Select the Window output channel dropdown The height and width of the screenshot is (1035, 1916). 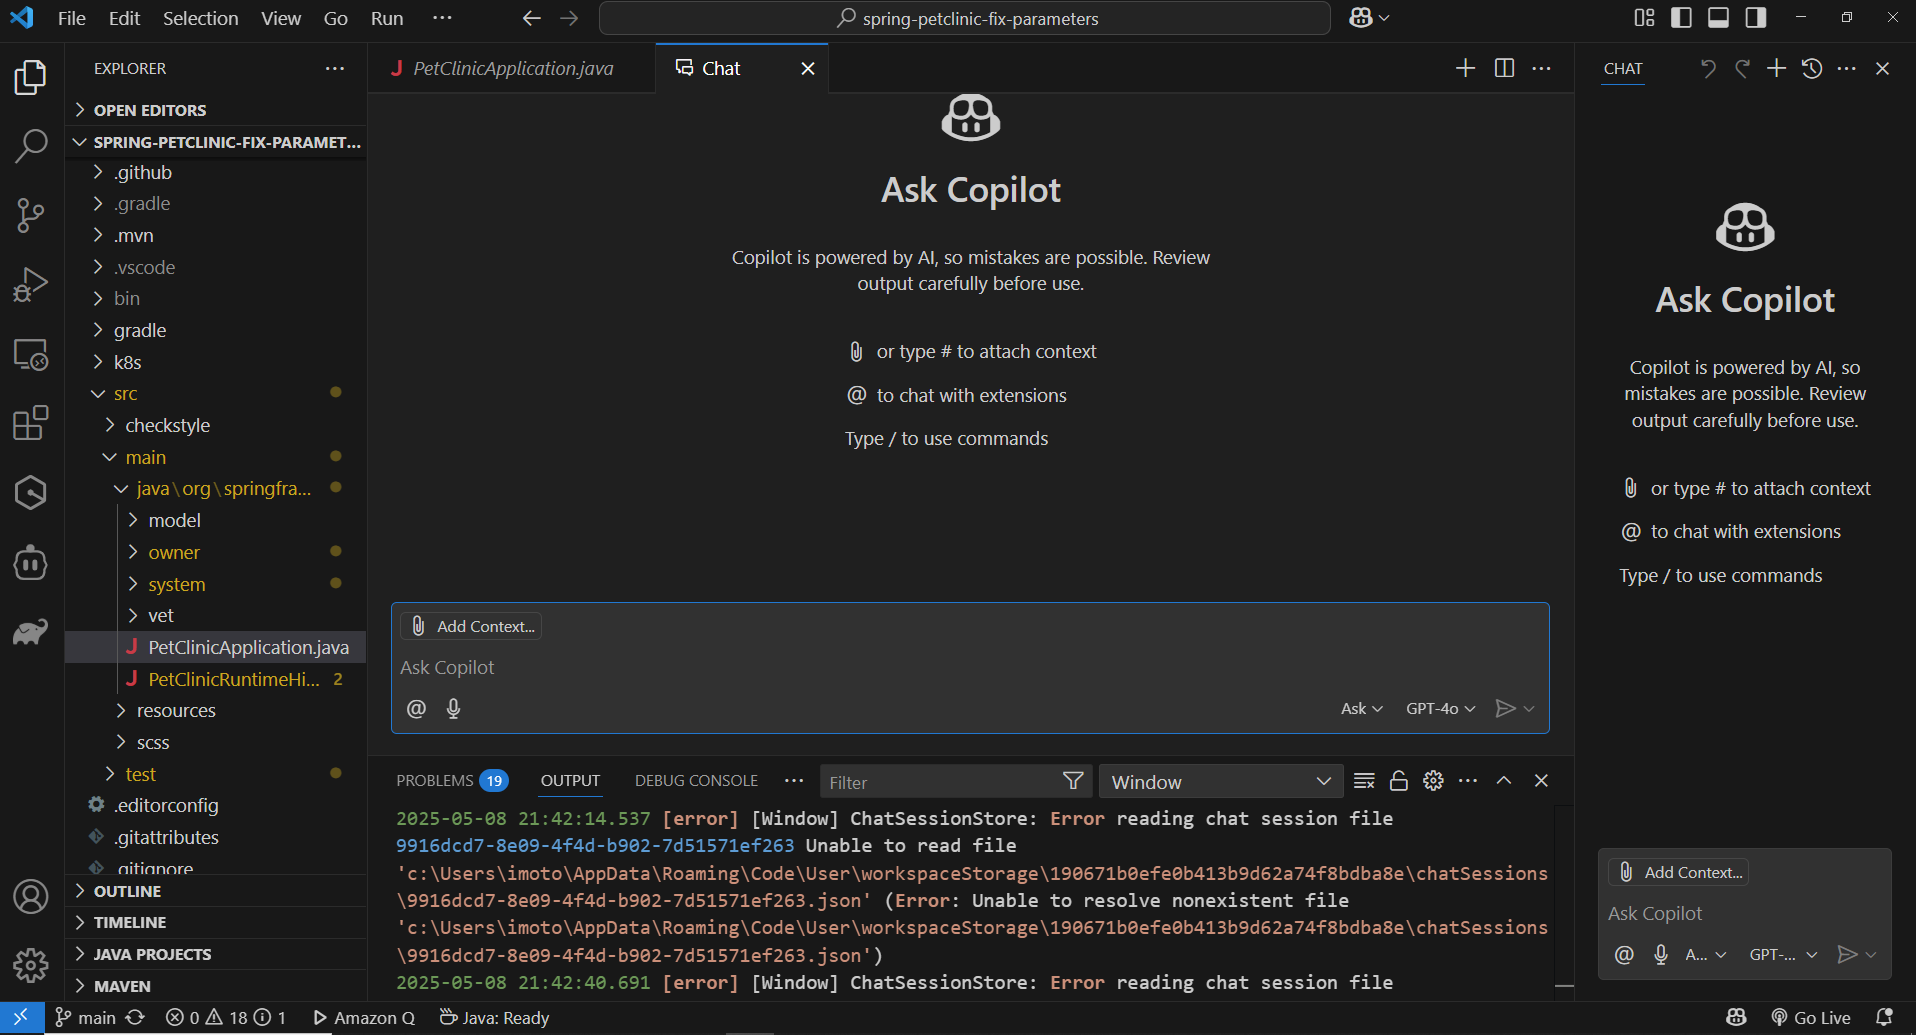click(x=1220, y=782)
